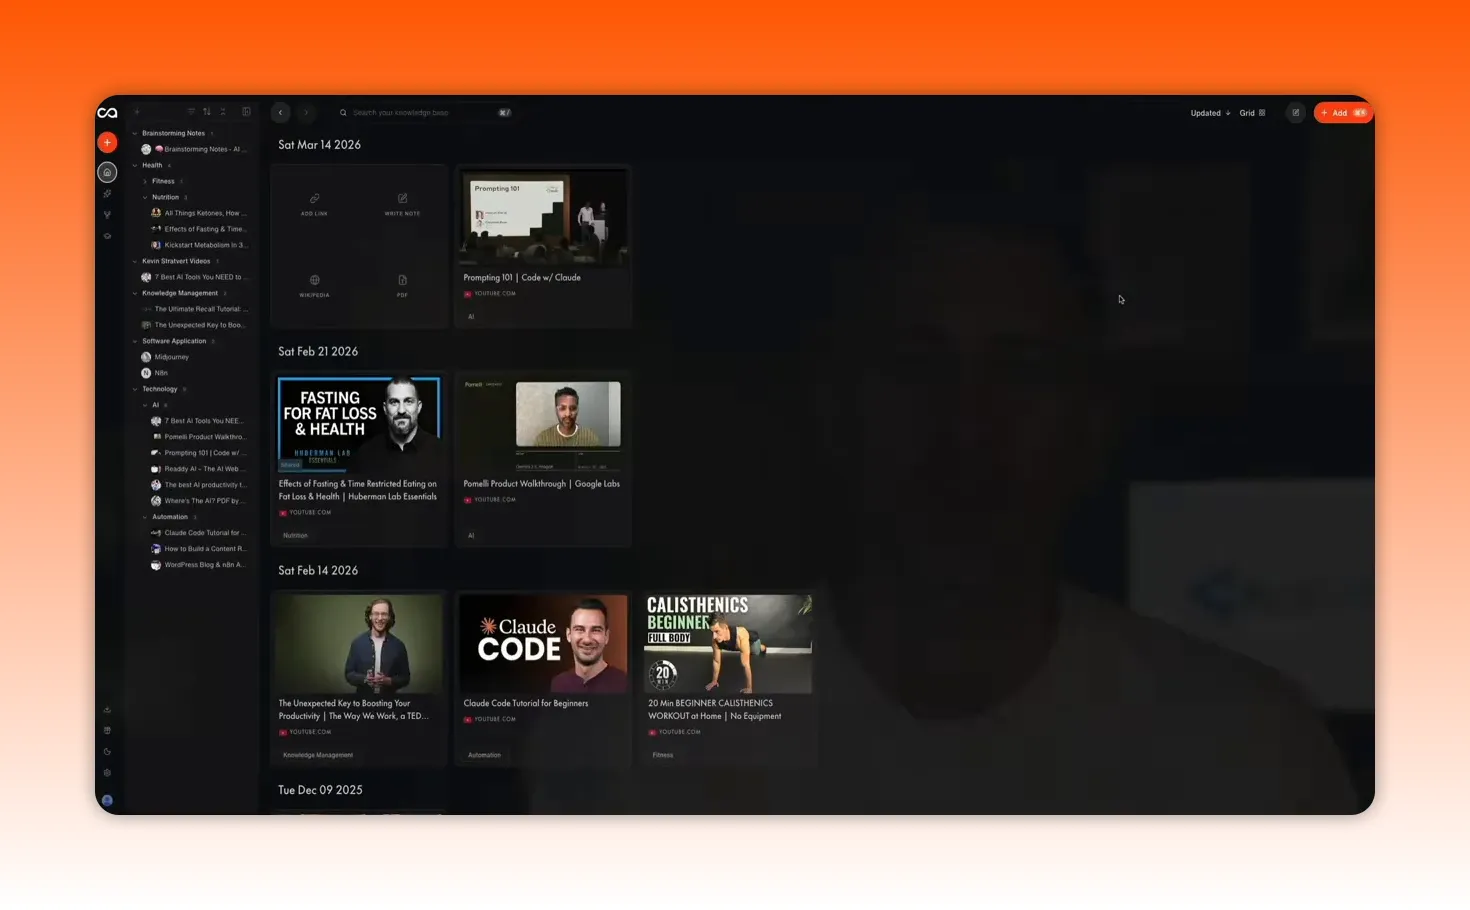Toggle the sidebar panel icon
1470x910 pixels.
[x=246, y=112]
